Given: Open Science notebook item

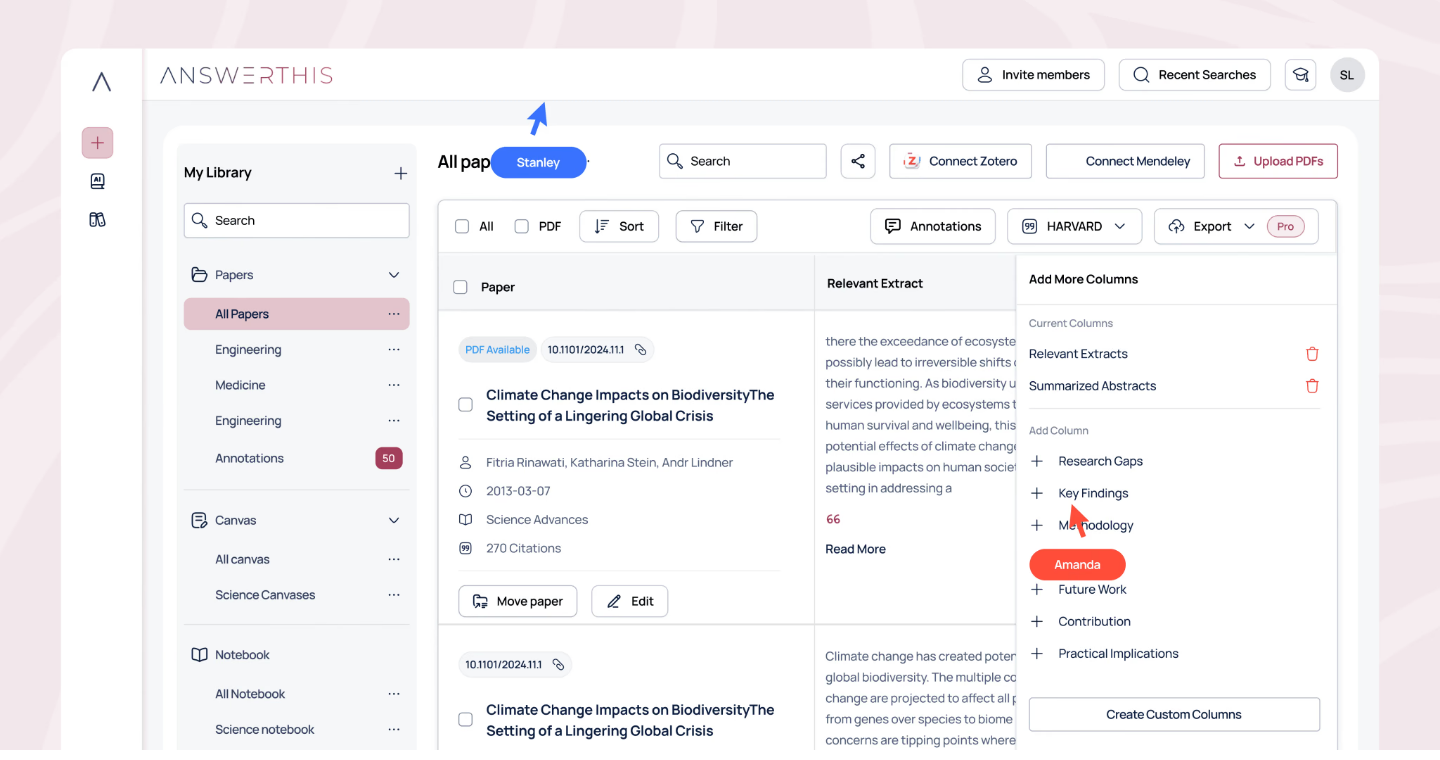Looking at the screenshot, I should (265, 730).
